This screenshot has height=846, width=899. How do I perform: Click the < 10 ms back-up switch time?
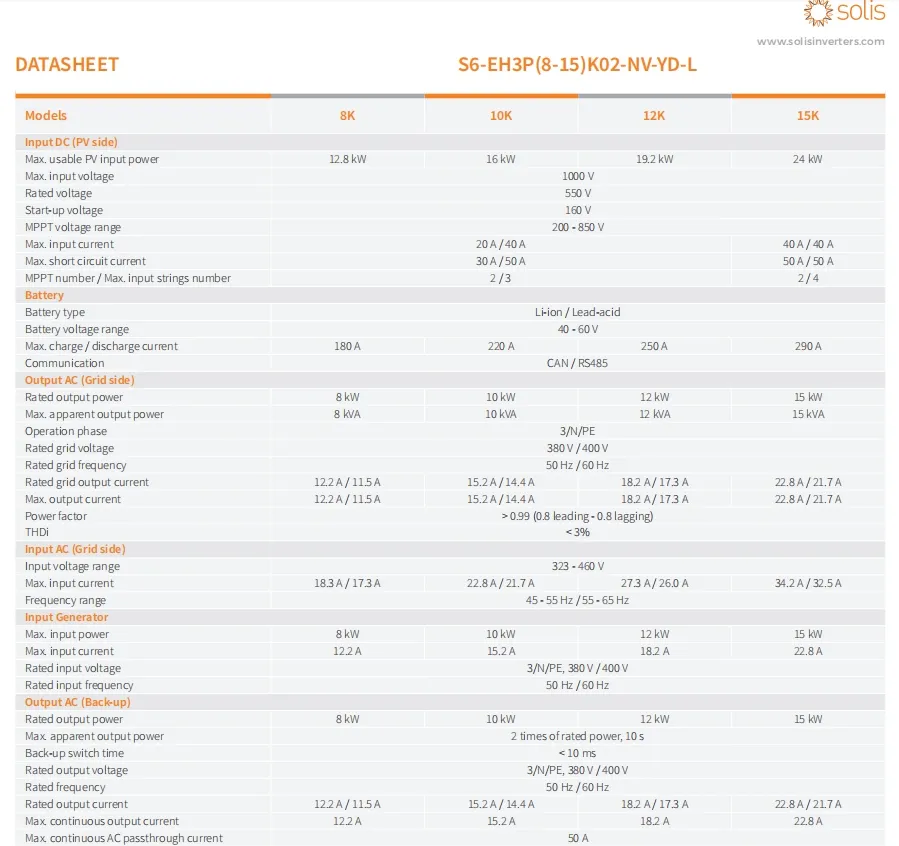[x=577, y=753]
